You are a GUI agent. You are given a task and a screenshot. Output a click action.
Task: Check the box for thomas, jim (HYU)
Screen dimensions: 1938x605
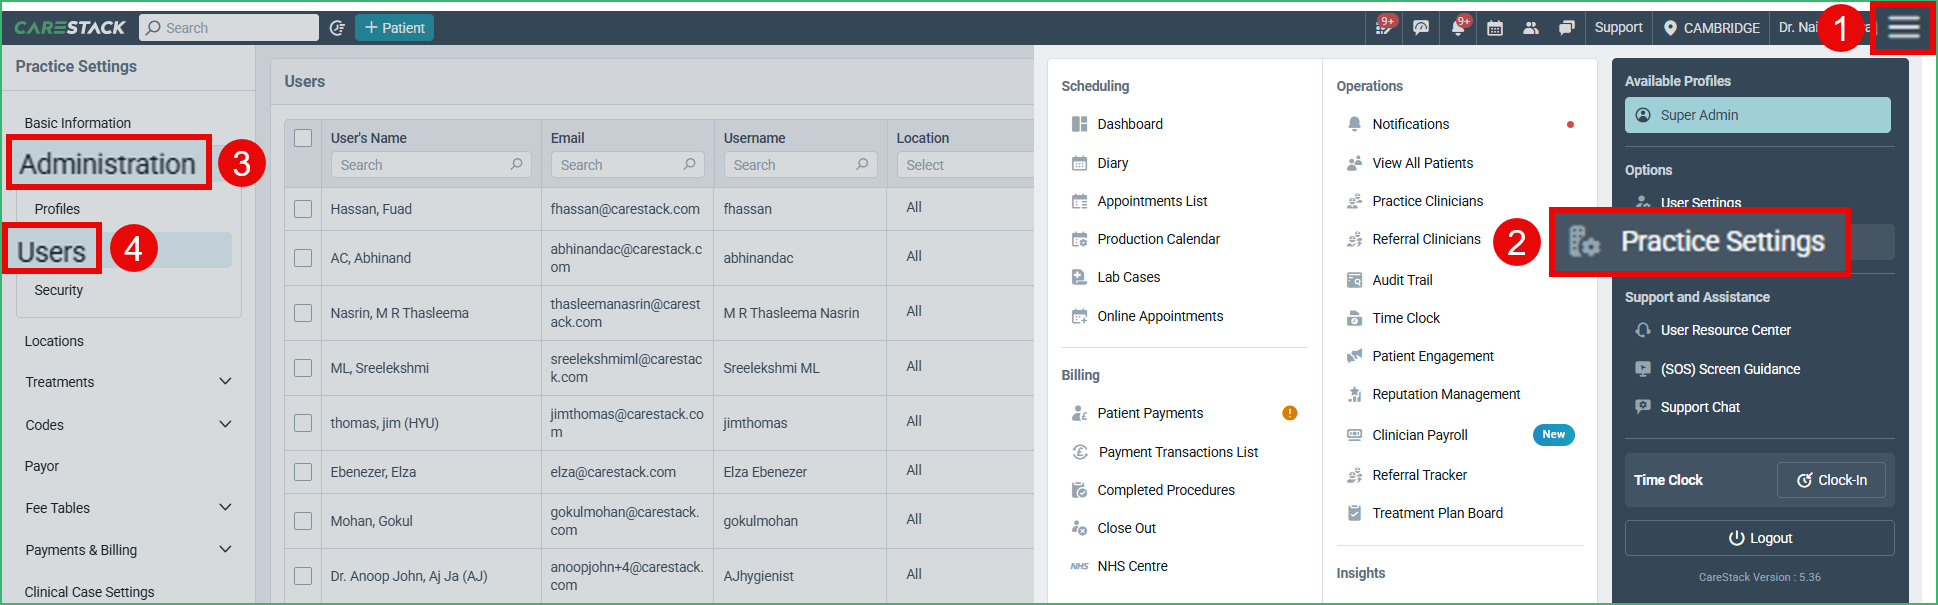(x=303, y=423)
